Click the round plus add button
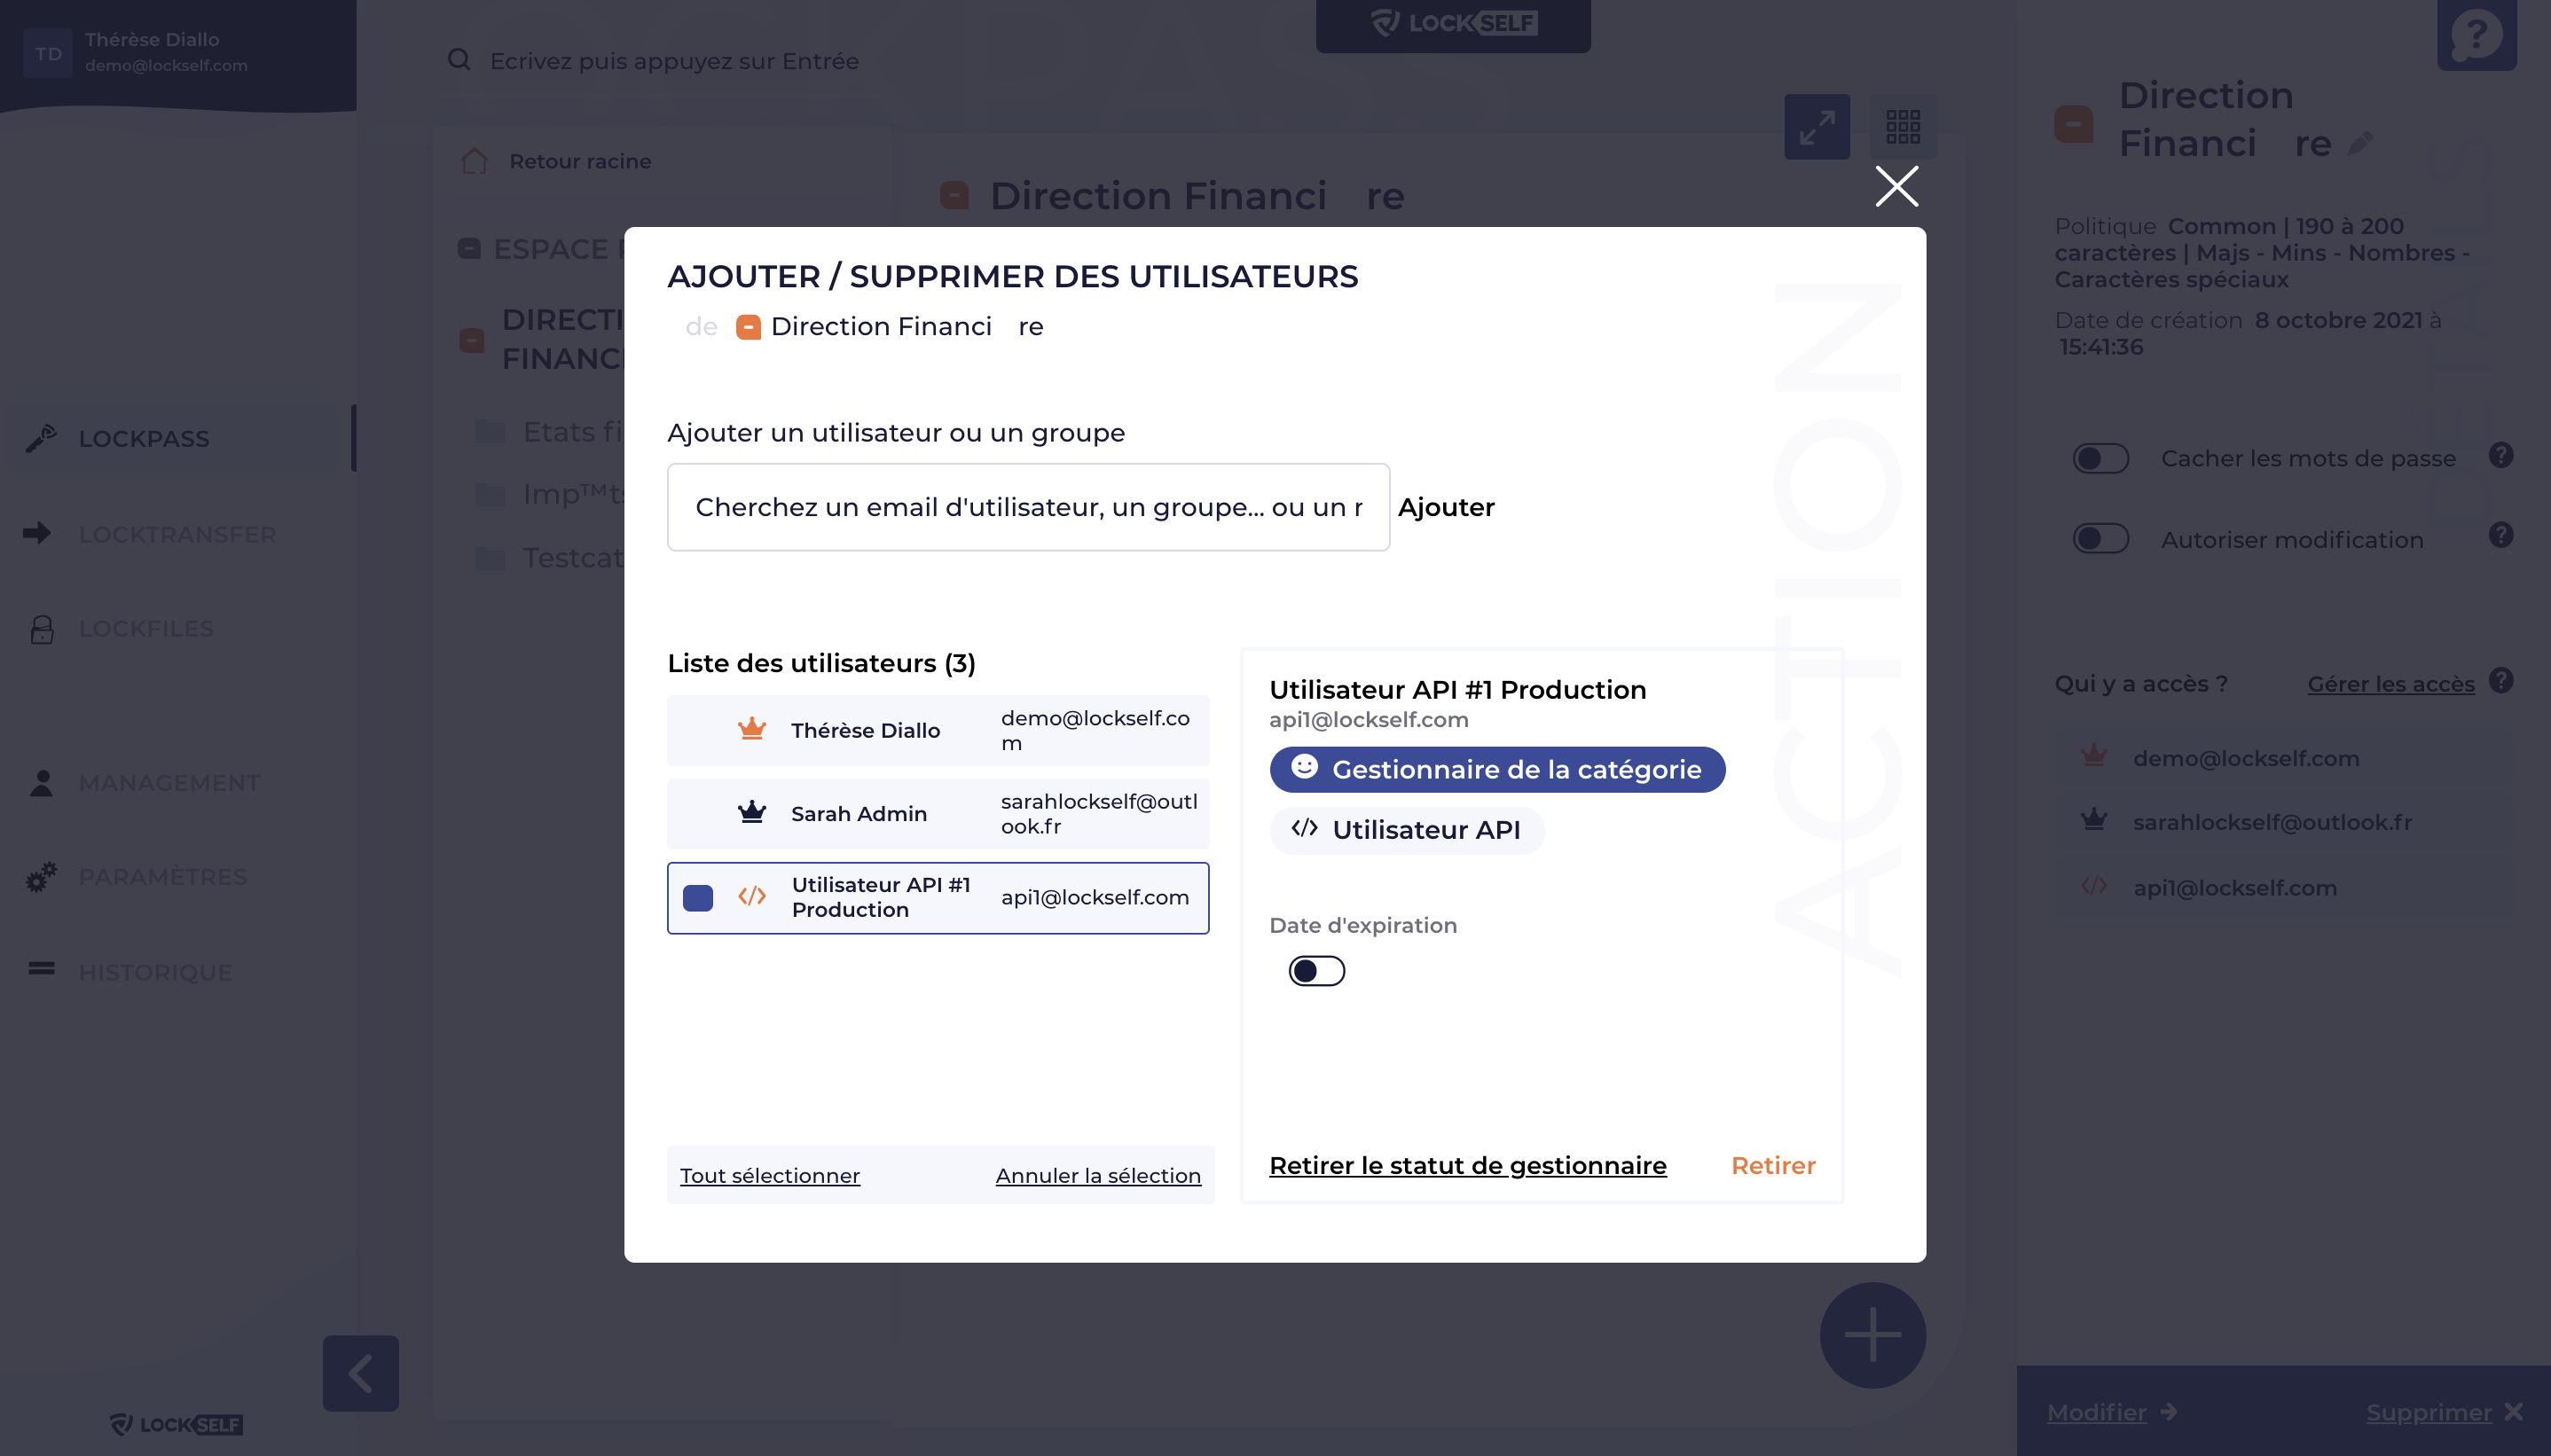Image resolution: width=2551 pixels, height=1456 pixels. 1872,1334
